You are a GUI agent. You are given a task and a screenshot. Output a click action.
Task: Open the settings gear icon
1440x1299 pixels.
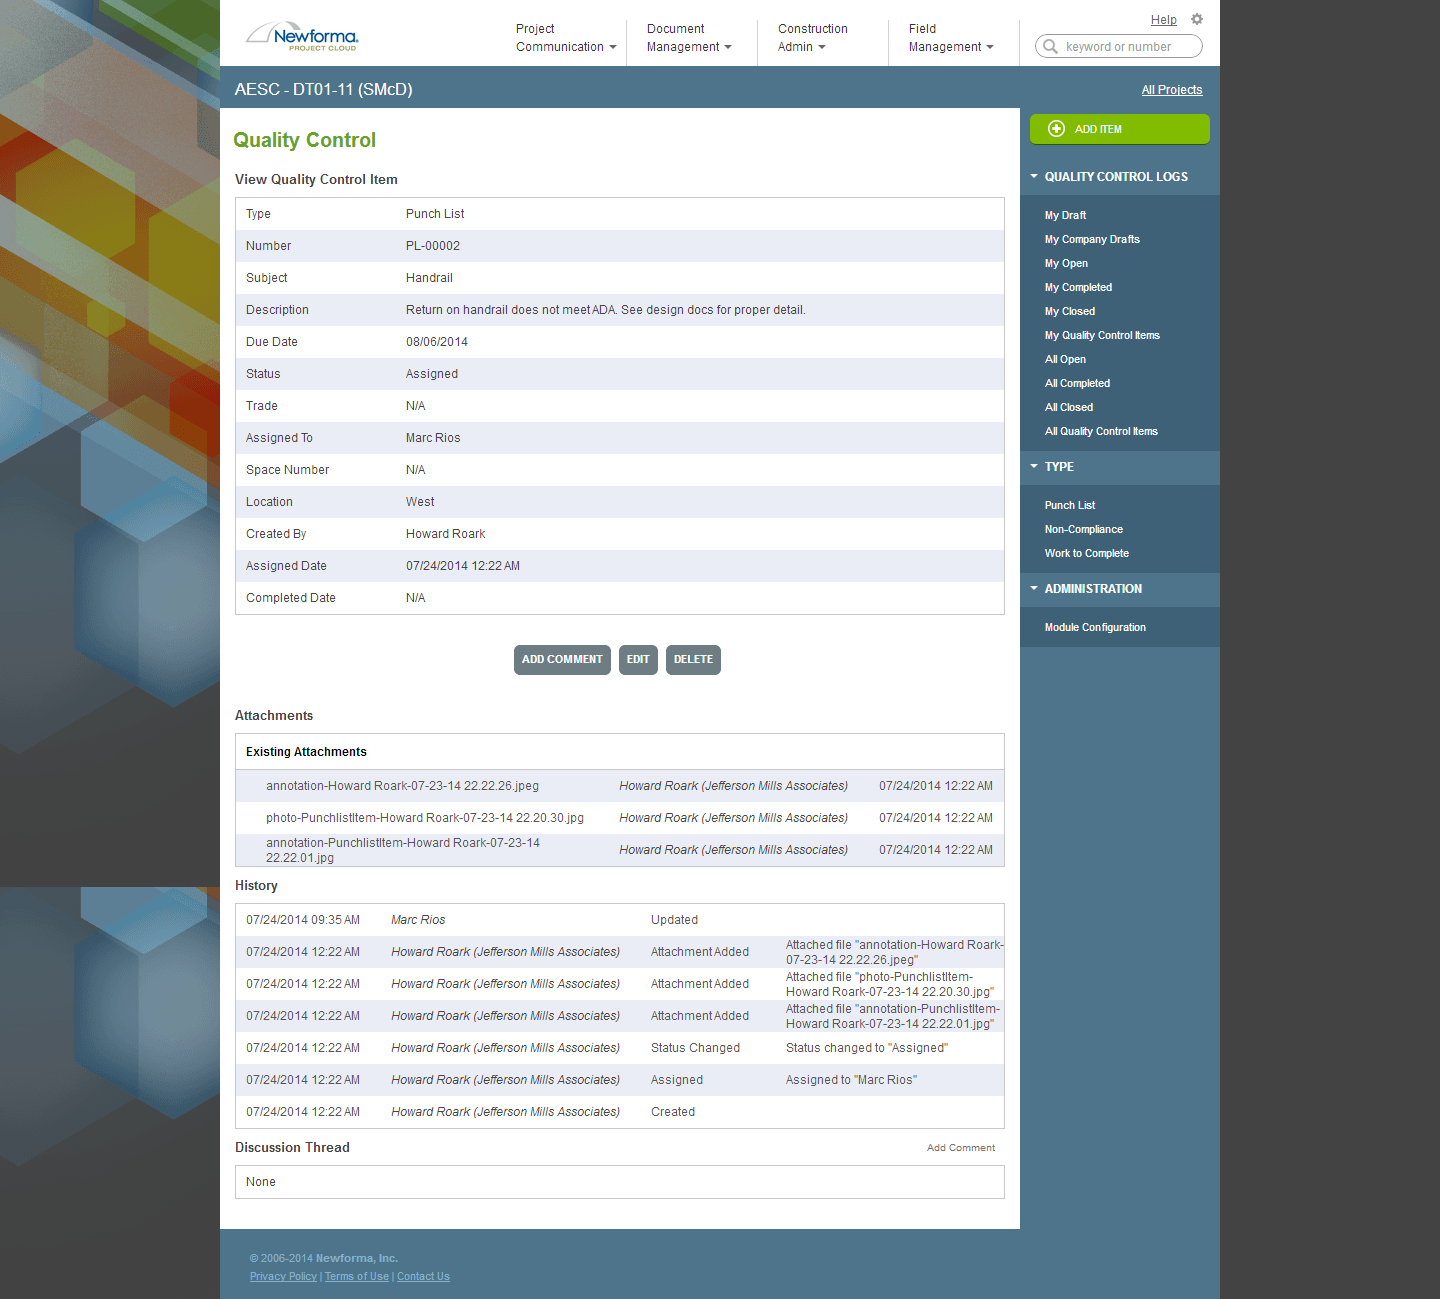[1197, 19]
